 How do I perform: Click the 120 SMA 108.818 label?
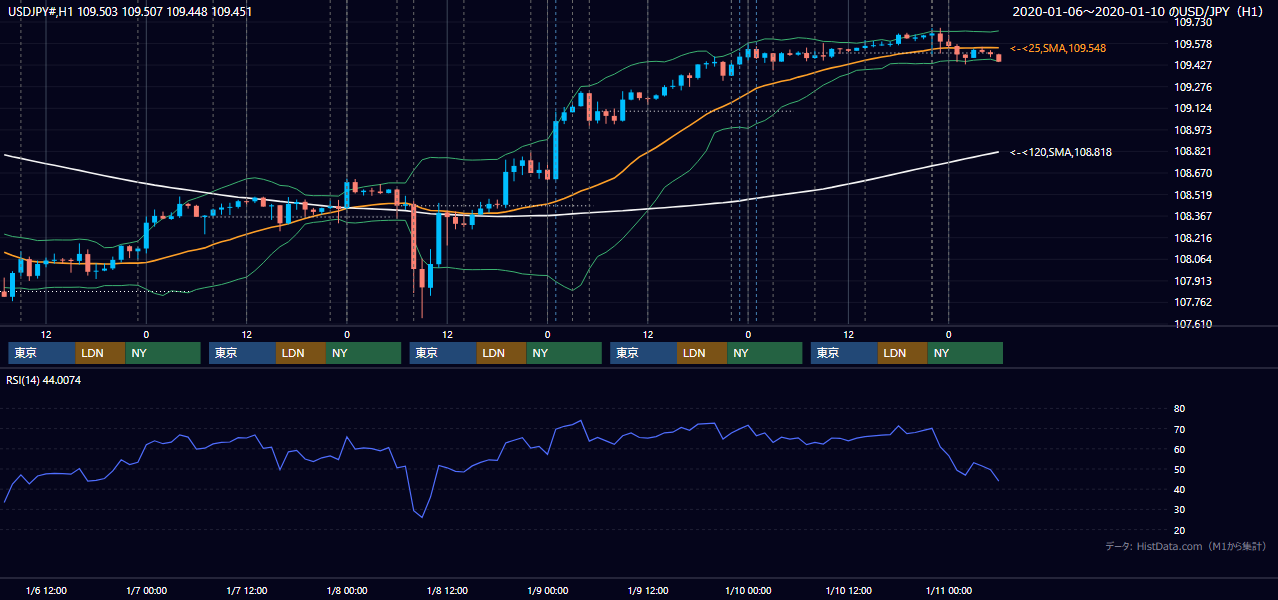pyautogui.click(x=1060, y=152)
